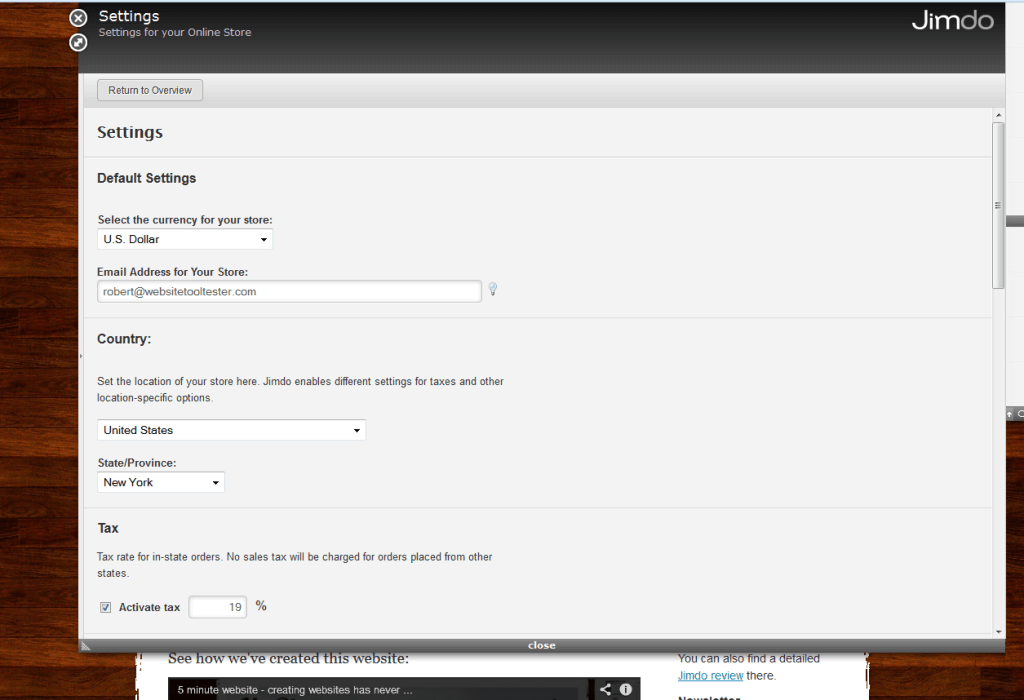
Task: Uncheck the Activate tax checkbox
Action: (105, 607)
